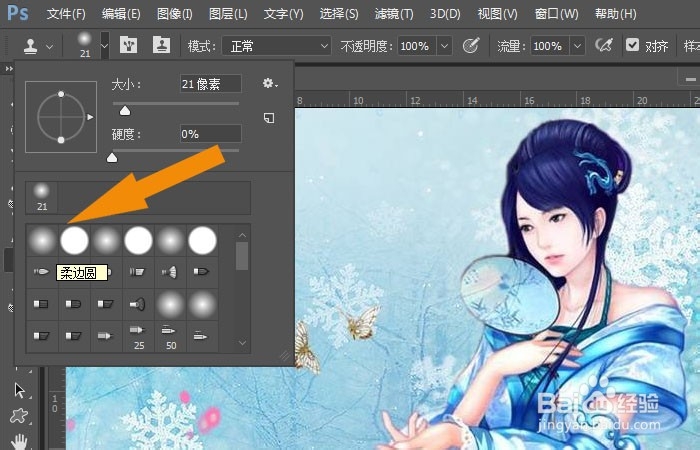Viewport: 700px width, 450px height.
Task: Select rightmost hard round brush in top row
Action: coord(202,240)
